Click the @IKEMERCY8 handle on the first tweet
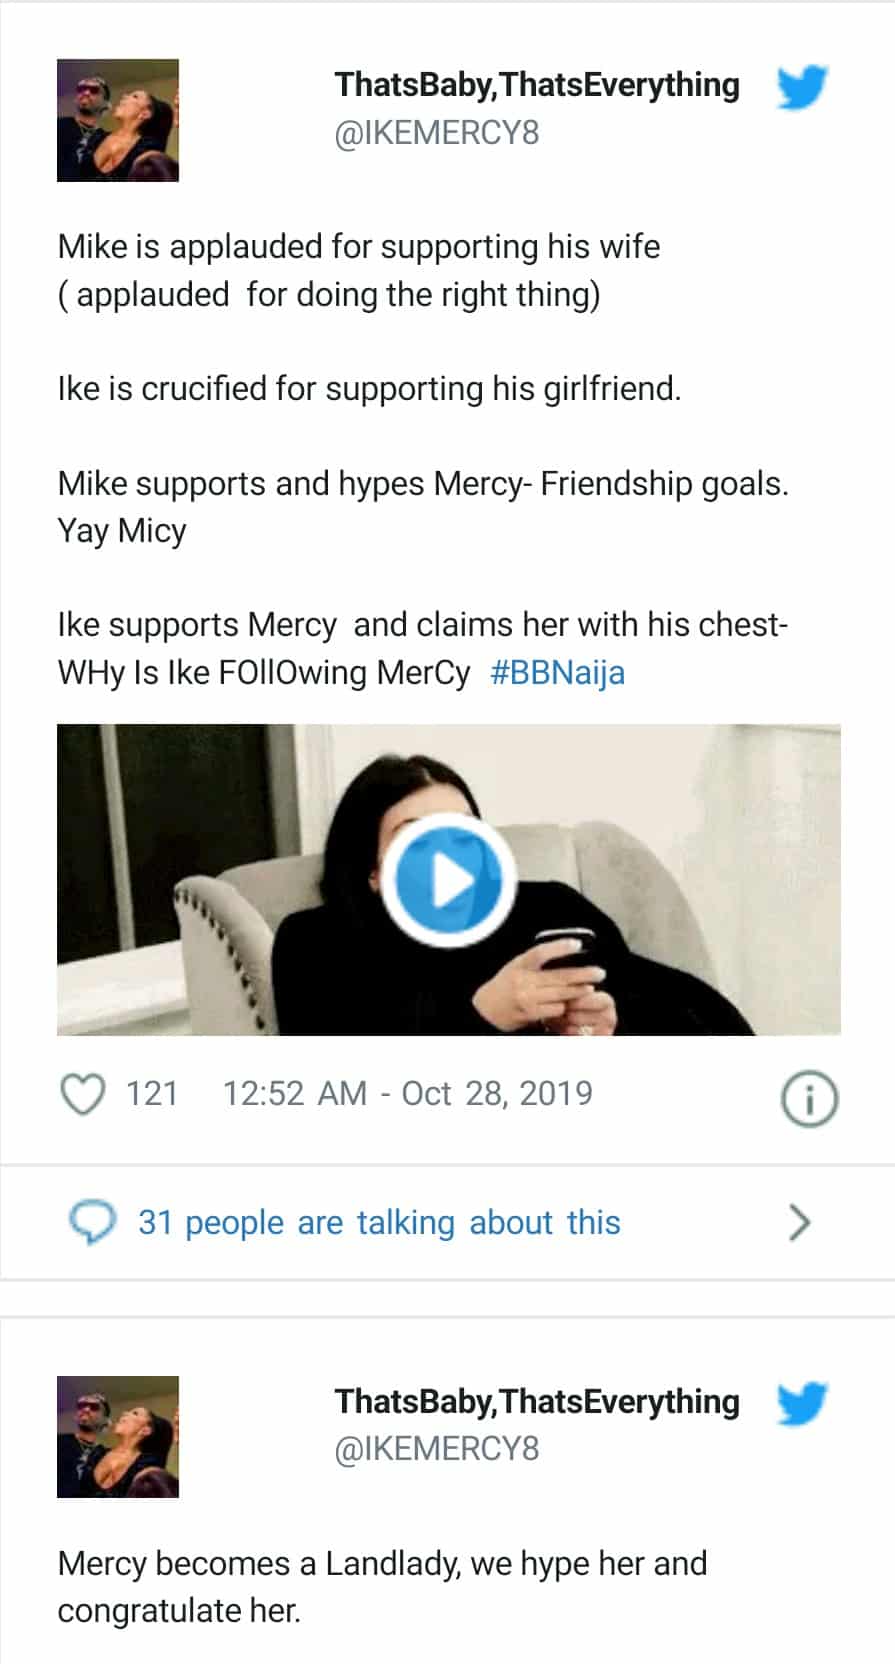Screen dimensions: 895x1664 tap(436, 133)
